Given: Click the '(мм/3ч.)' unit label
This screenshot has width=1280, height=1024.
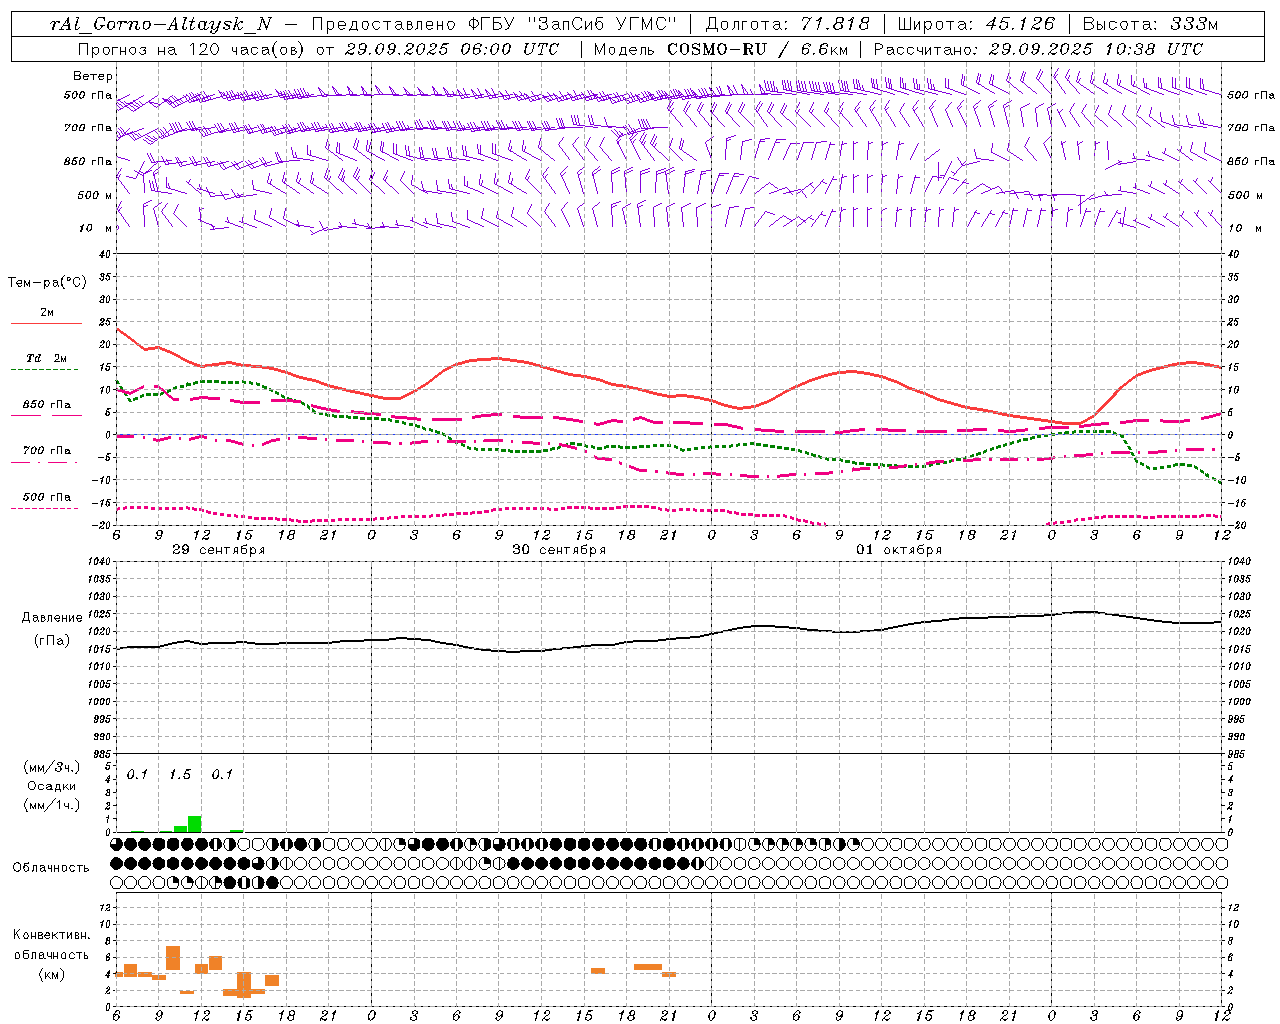Looking at the screenshot, I should (52, 767).
